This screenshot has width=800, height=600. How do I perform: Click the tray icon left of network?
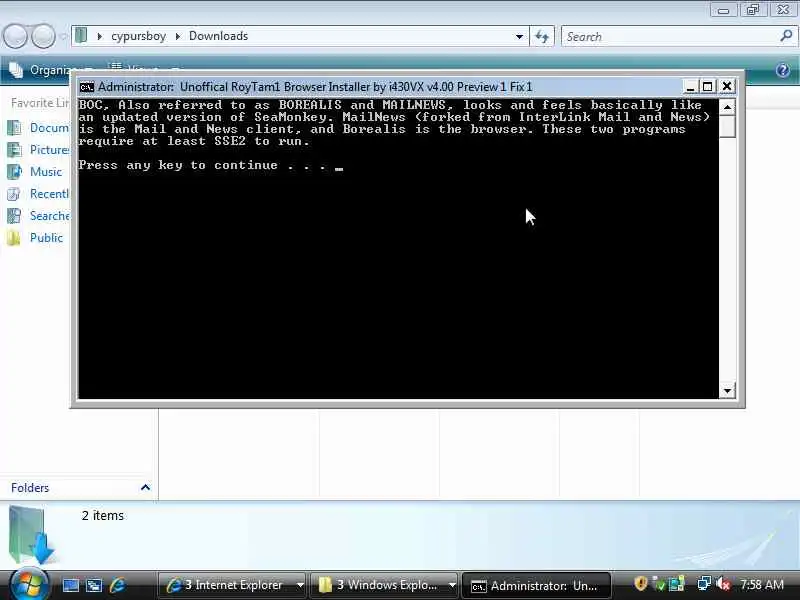tap(677, 584)
